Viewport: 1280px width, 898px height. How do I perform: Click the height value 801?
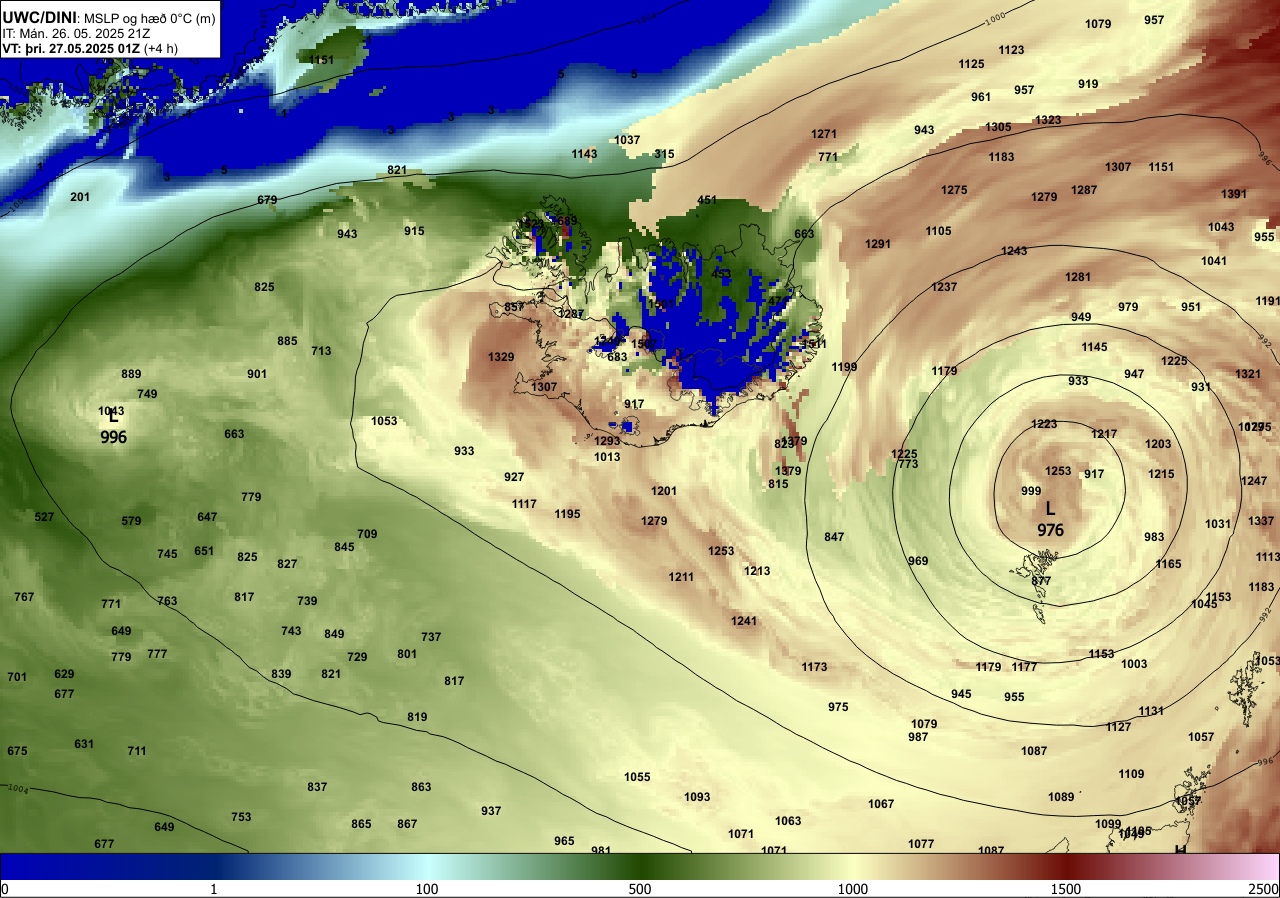[x=407, y=654]
